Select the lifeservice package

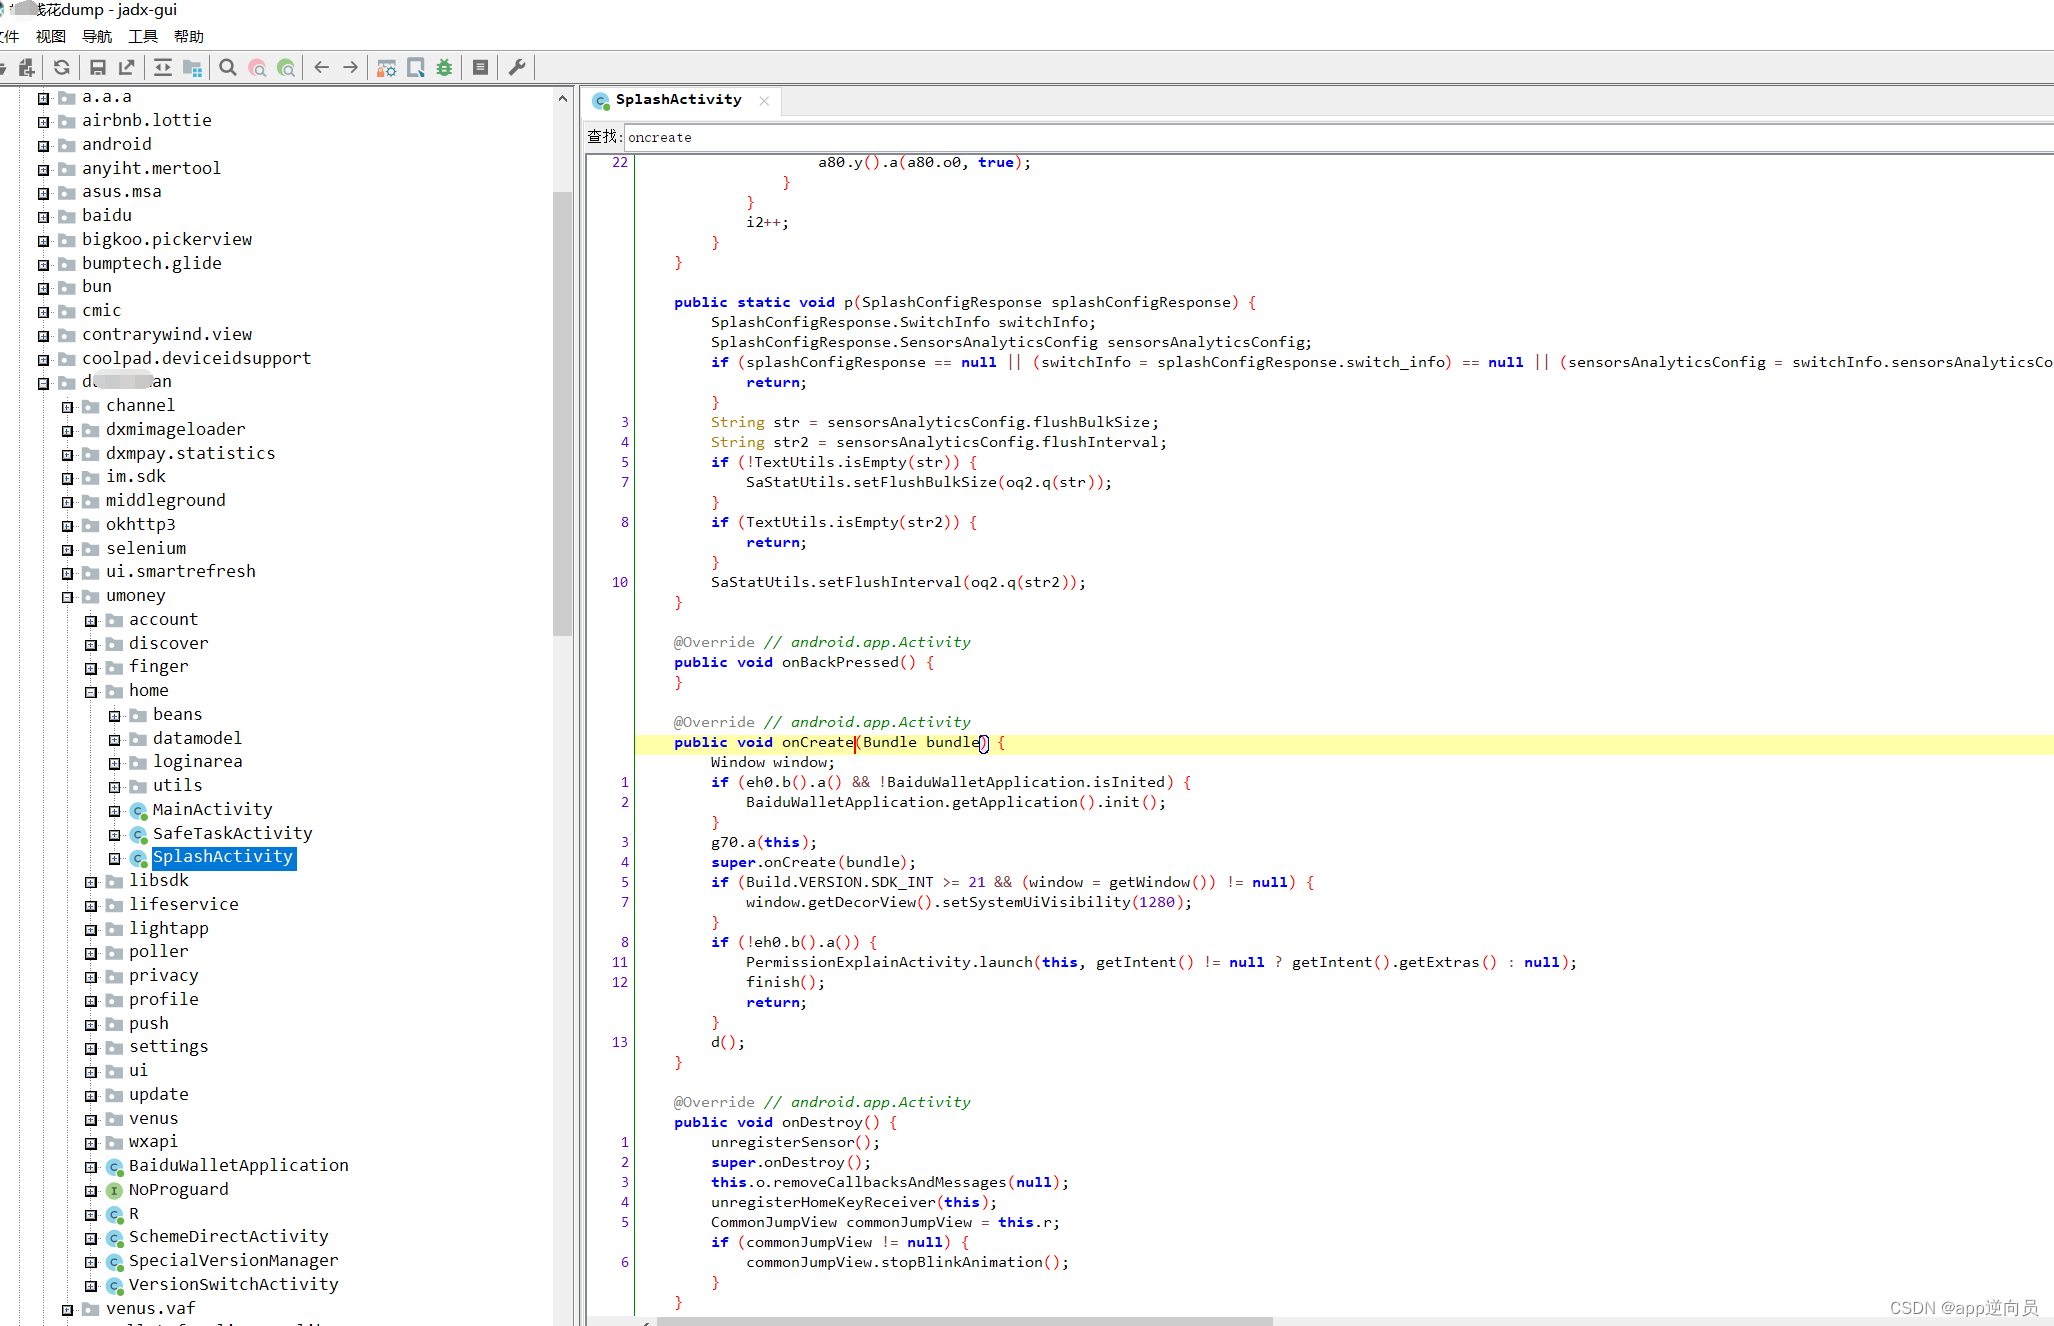[183, 904]
